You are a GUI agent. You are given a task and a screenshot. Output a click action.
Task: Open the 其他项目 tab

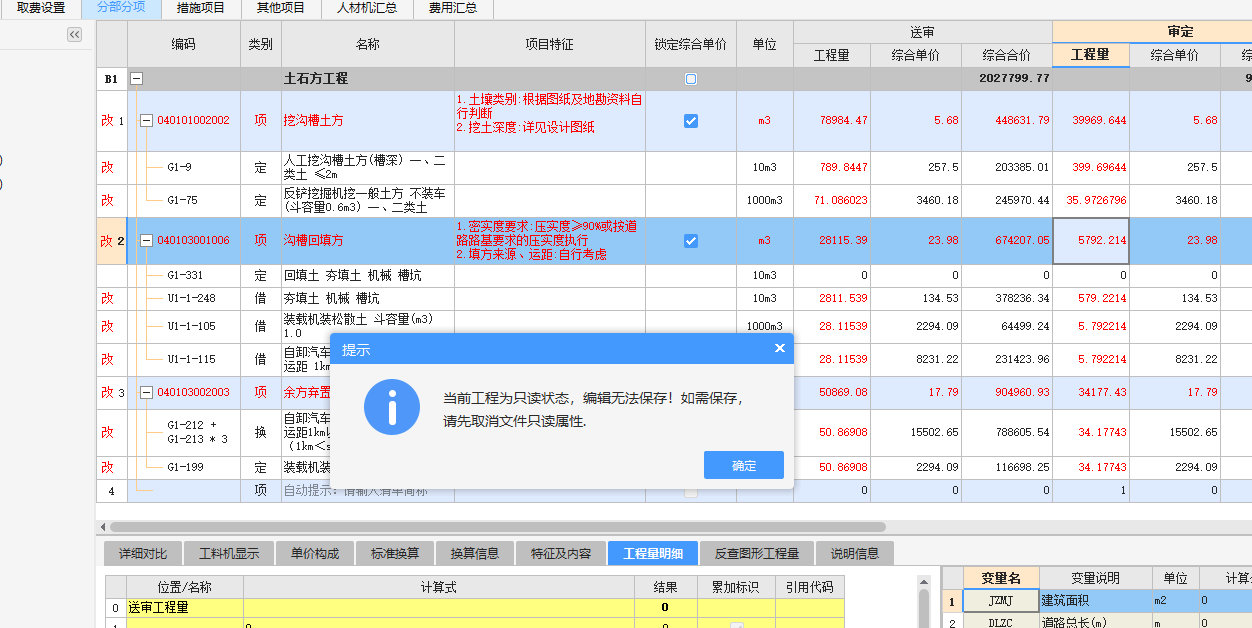tap(281, 8)
